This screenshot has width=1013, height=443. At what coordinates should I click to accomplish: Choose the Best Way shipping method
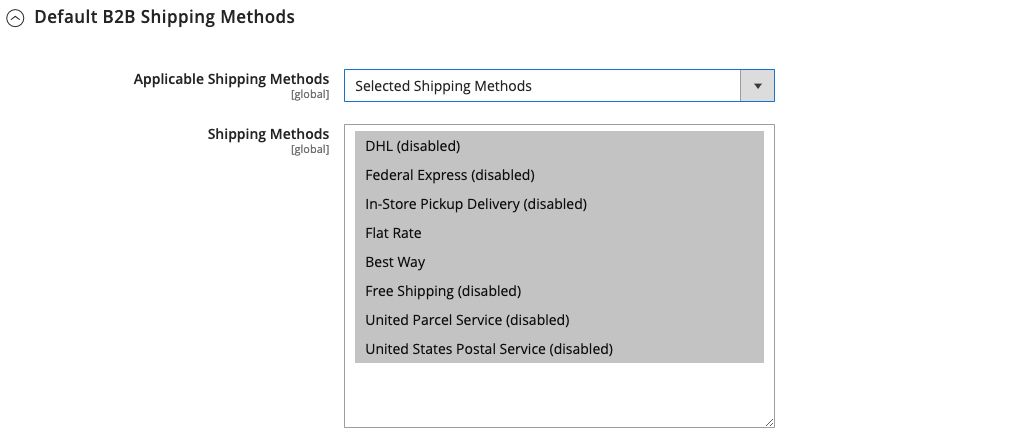pos(395,262)
